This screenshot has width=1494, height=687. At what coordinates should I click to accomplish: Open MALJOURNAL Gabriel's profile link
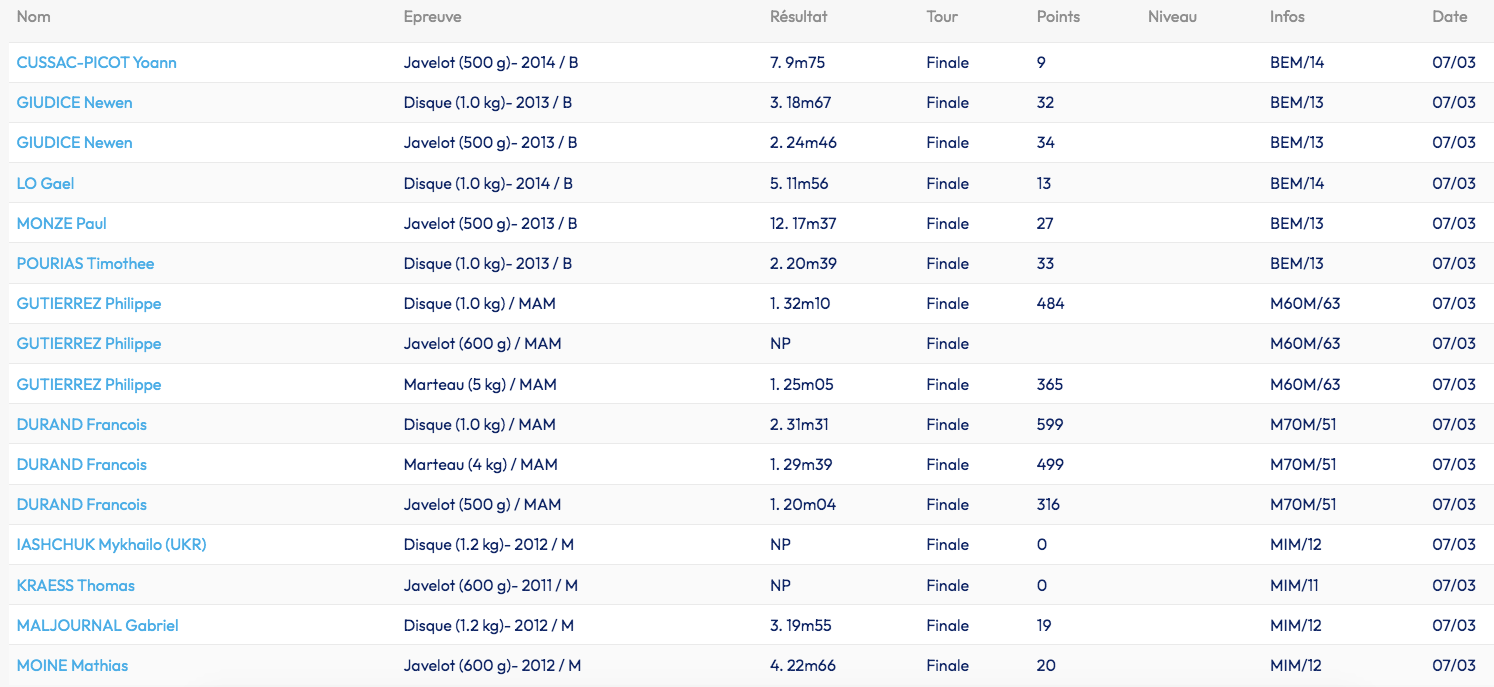[x=97, y=626]
